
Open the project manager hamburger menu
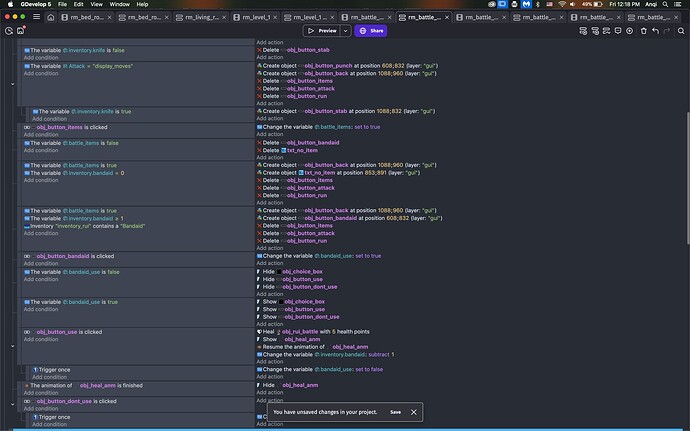pyautogui.click(x=37, y=17)
